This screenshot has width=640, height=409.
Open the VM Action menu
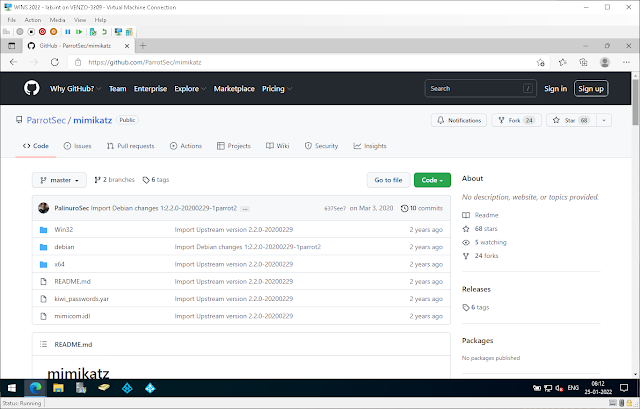pyautogui.click(x=33, y=20)
